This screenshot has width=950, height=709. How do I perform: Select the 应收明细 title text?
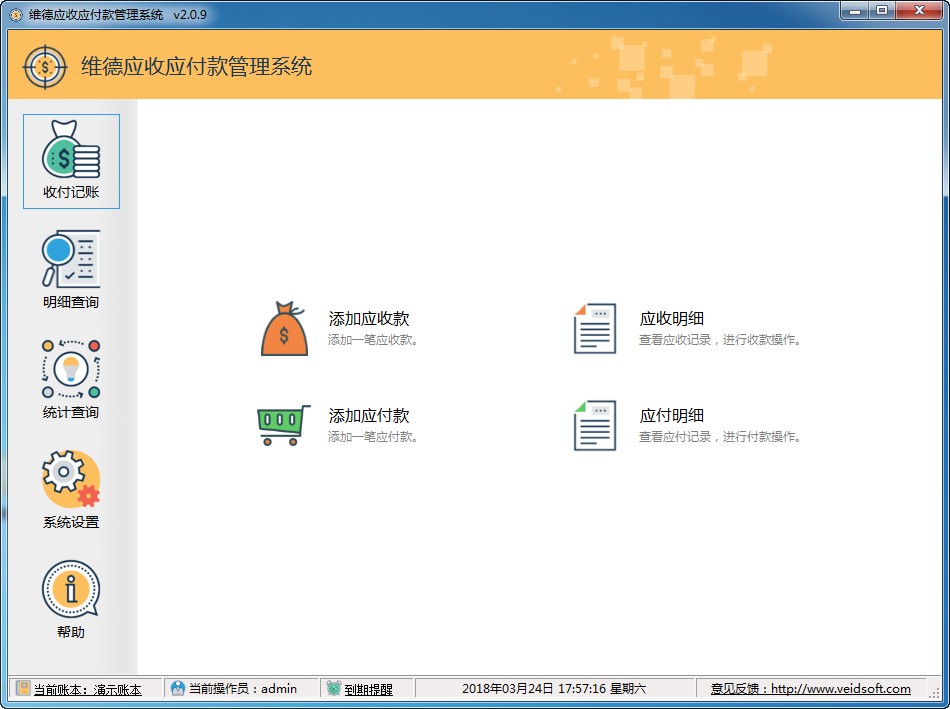point(672,319)
